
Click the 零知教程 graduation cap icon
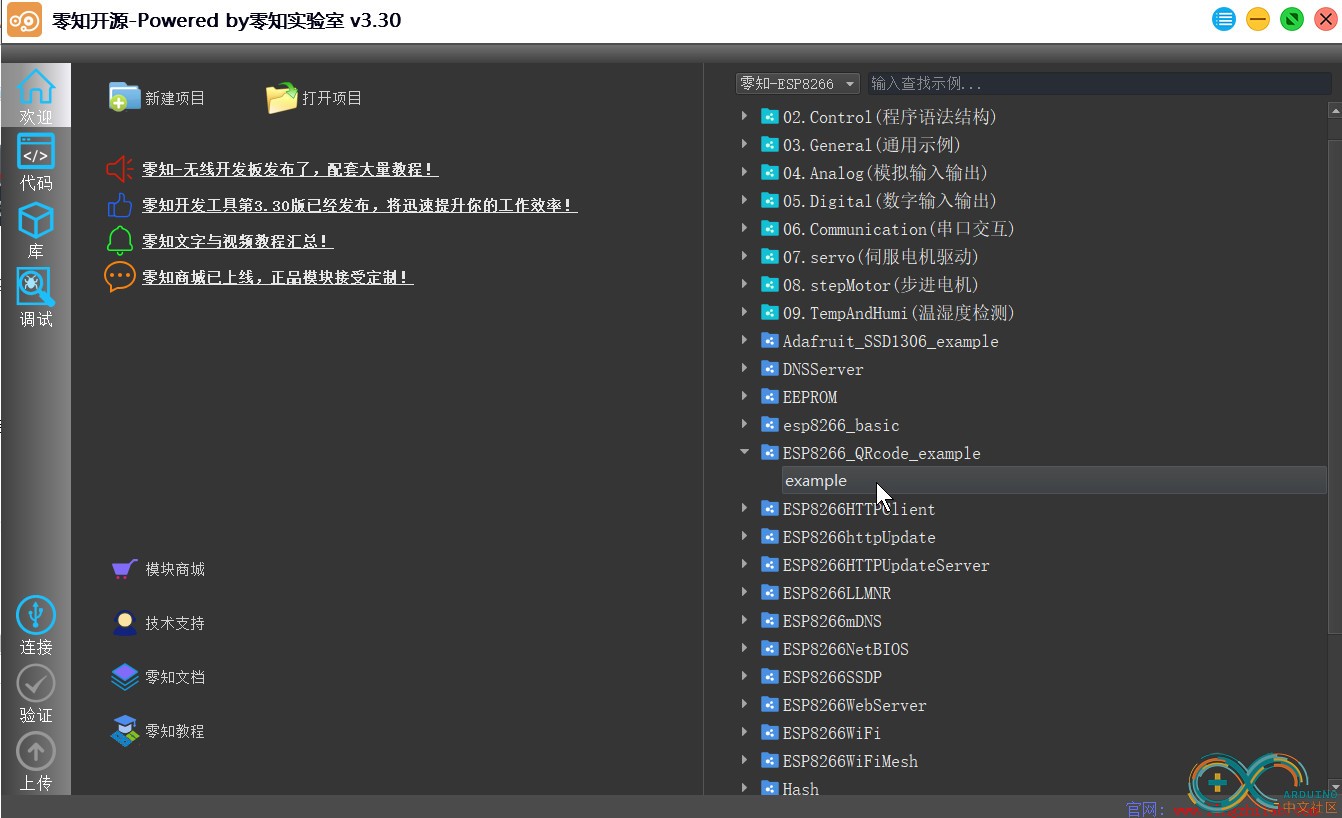click(124, 731)
